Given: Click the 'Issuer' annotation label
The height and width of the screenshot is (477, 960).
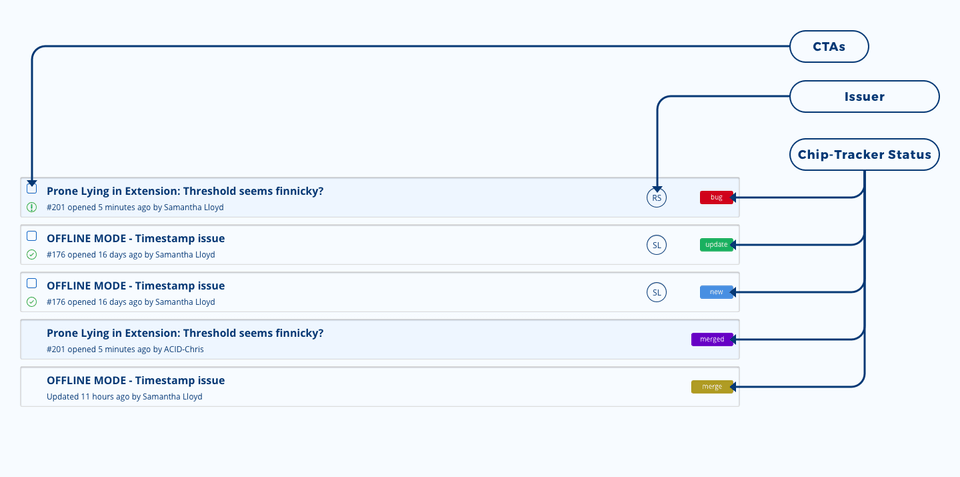Looking at the screenshot, I should [864, 97].
